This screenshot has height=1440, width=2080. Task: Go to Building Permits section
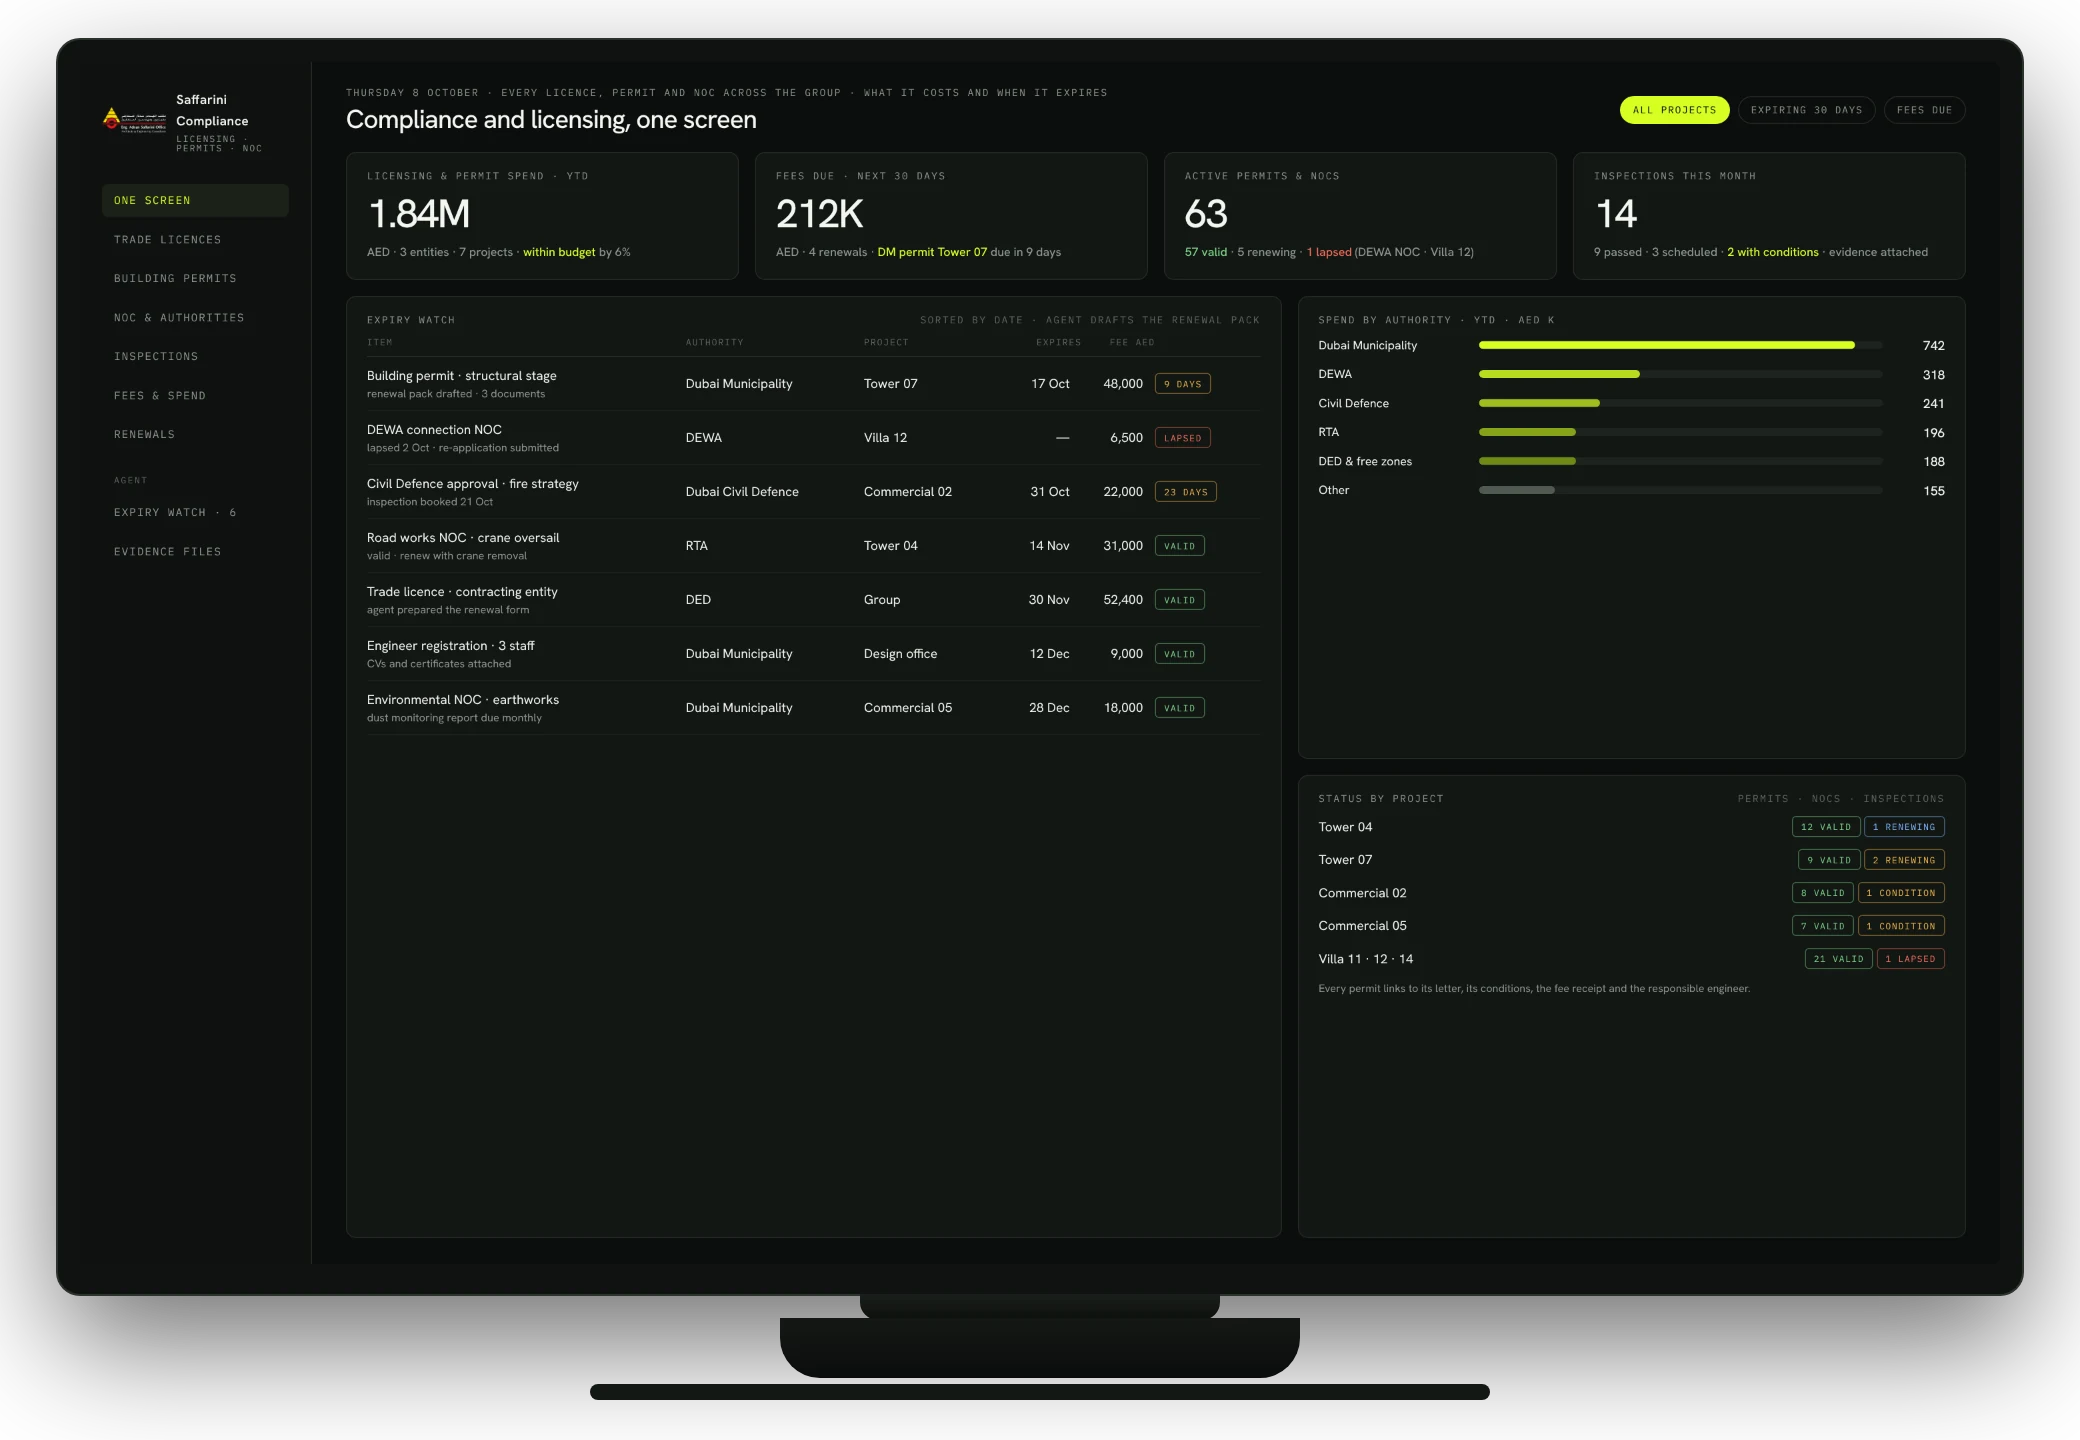[195, 278]
